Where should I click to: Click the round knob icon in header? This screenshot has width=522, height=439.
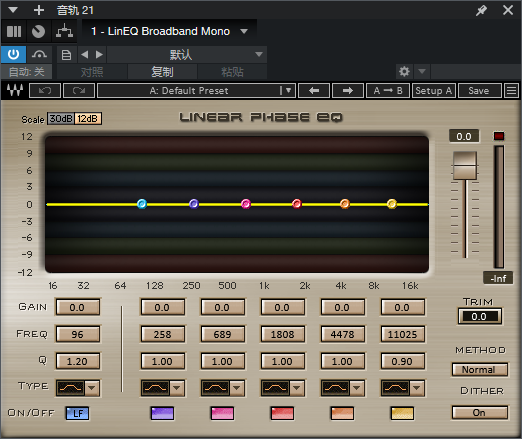(38, 32)
